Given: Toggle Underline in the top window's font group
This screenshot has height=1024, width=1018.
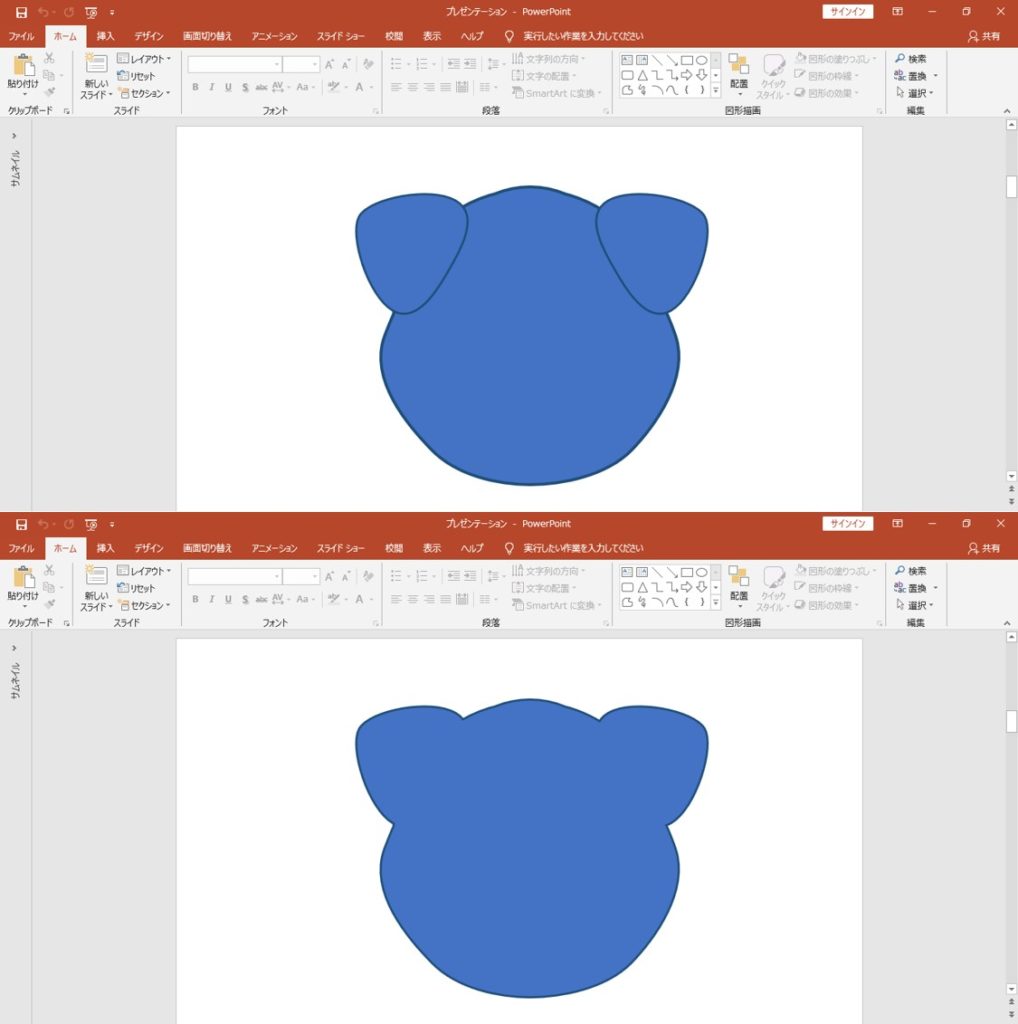Looking at the screenshot, I should (228, 88).
